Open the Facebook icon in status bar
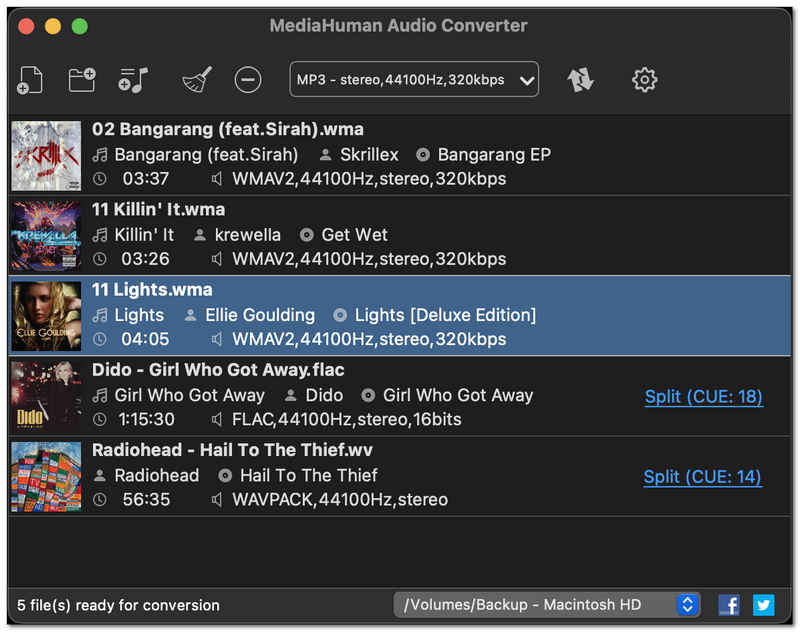The width and height of the screenshot is (800, 632). 729,605
